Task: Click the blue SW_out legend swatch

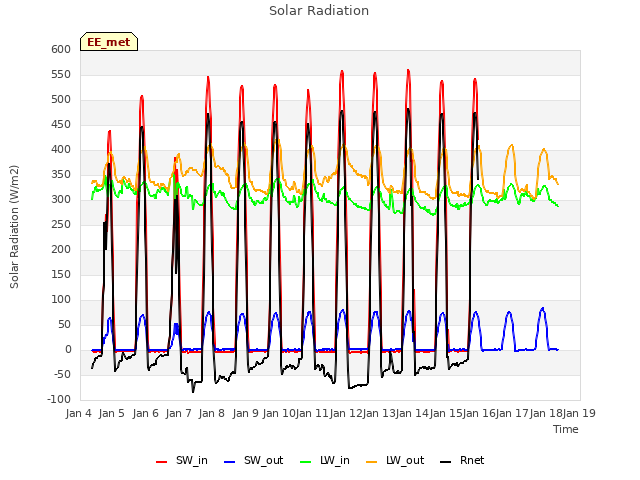Action: (230, 462)
